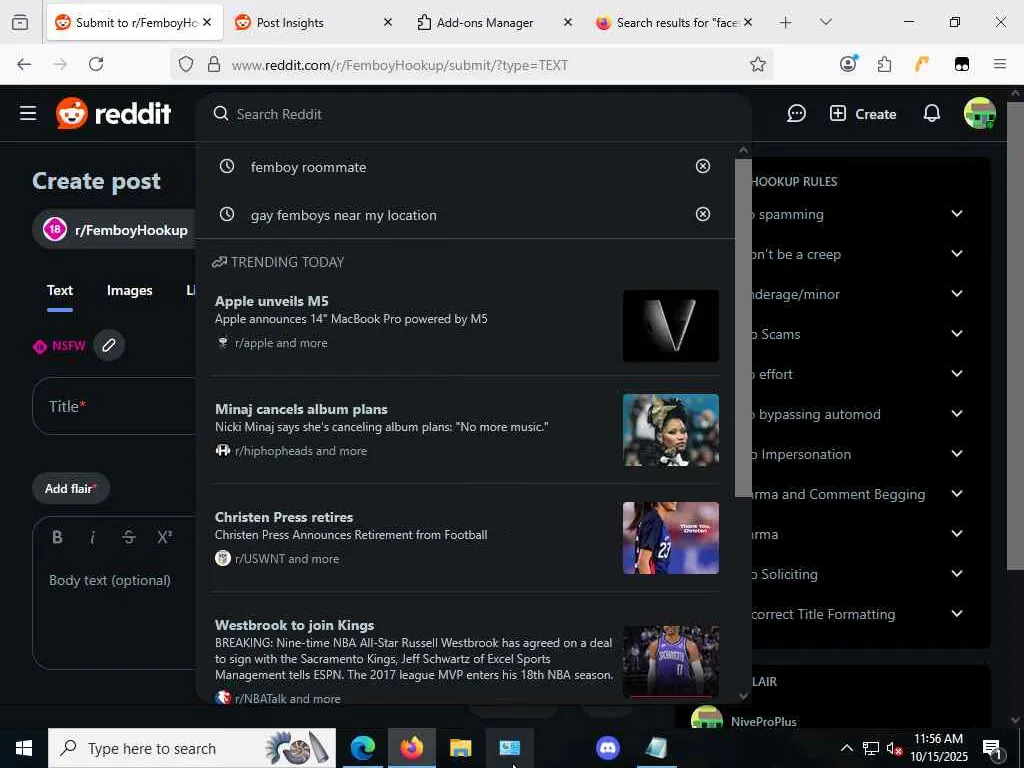This screenshot has width=1024, height=768.
Task: Open a new browser tab
Action: [x=786, y=22]
